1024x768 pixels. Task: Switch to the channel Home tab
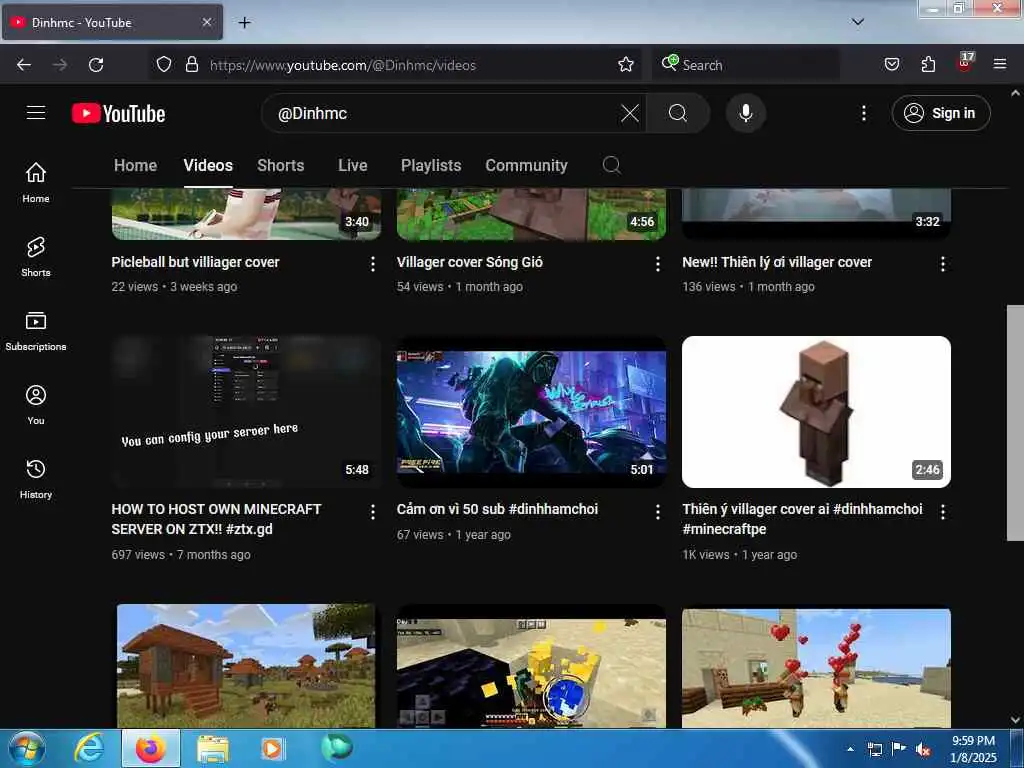point(135,165)
